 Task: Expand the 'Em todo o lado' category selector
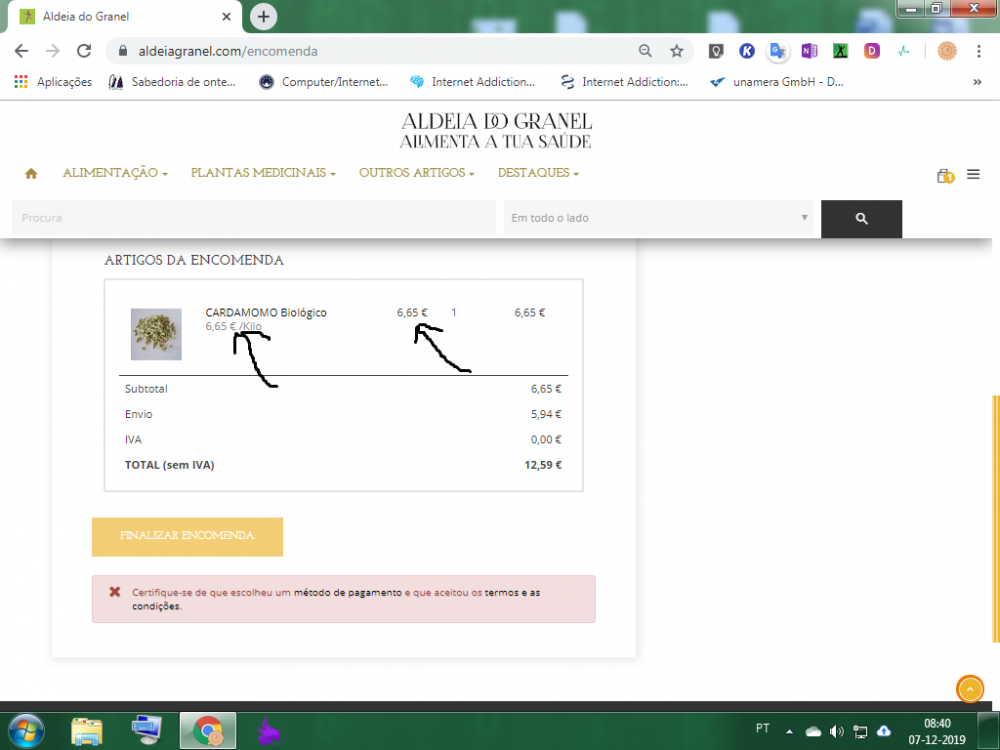658,218
